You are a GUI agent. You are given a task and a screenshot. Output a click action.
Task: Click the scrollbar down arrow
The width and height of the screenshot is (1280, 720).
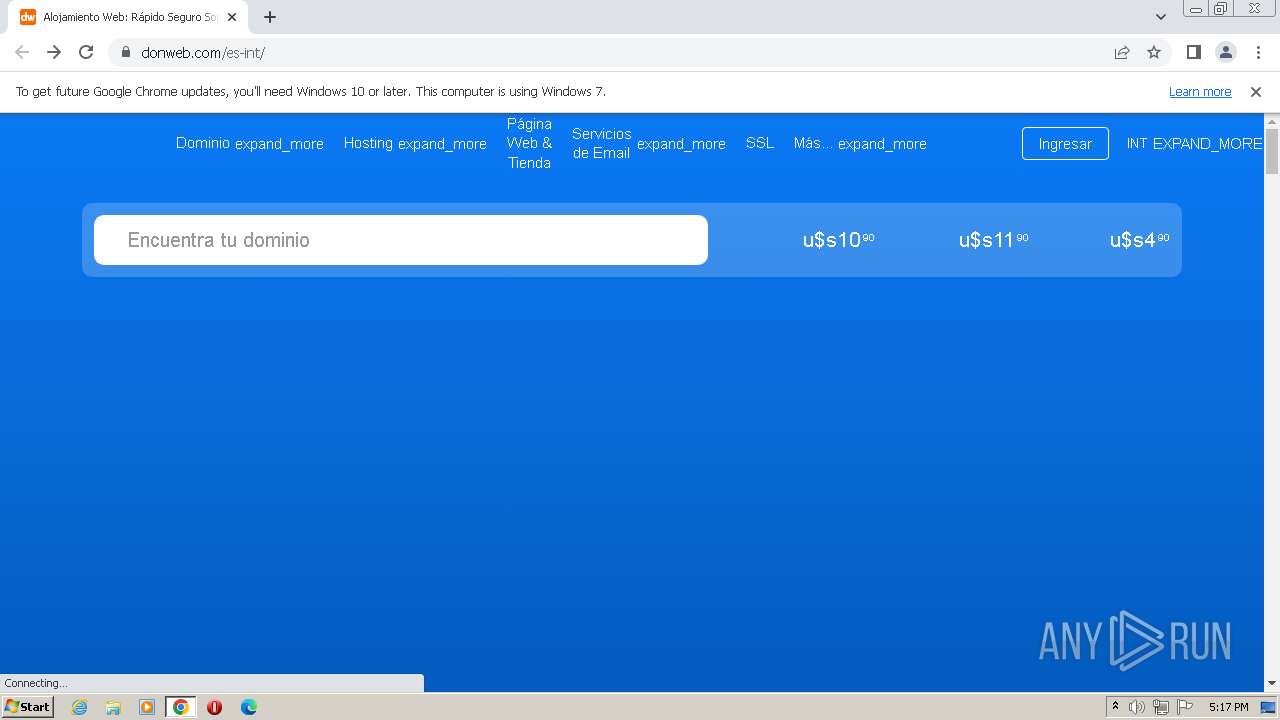pos(1272,683)
